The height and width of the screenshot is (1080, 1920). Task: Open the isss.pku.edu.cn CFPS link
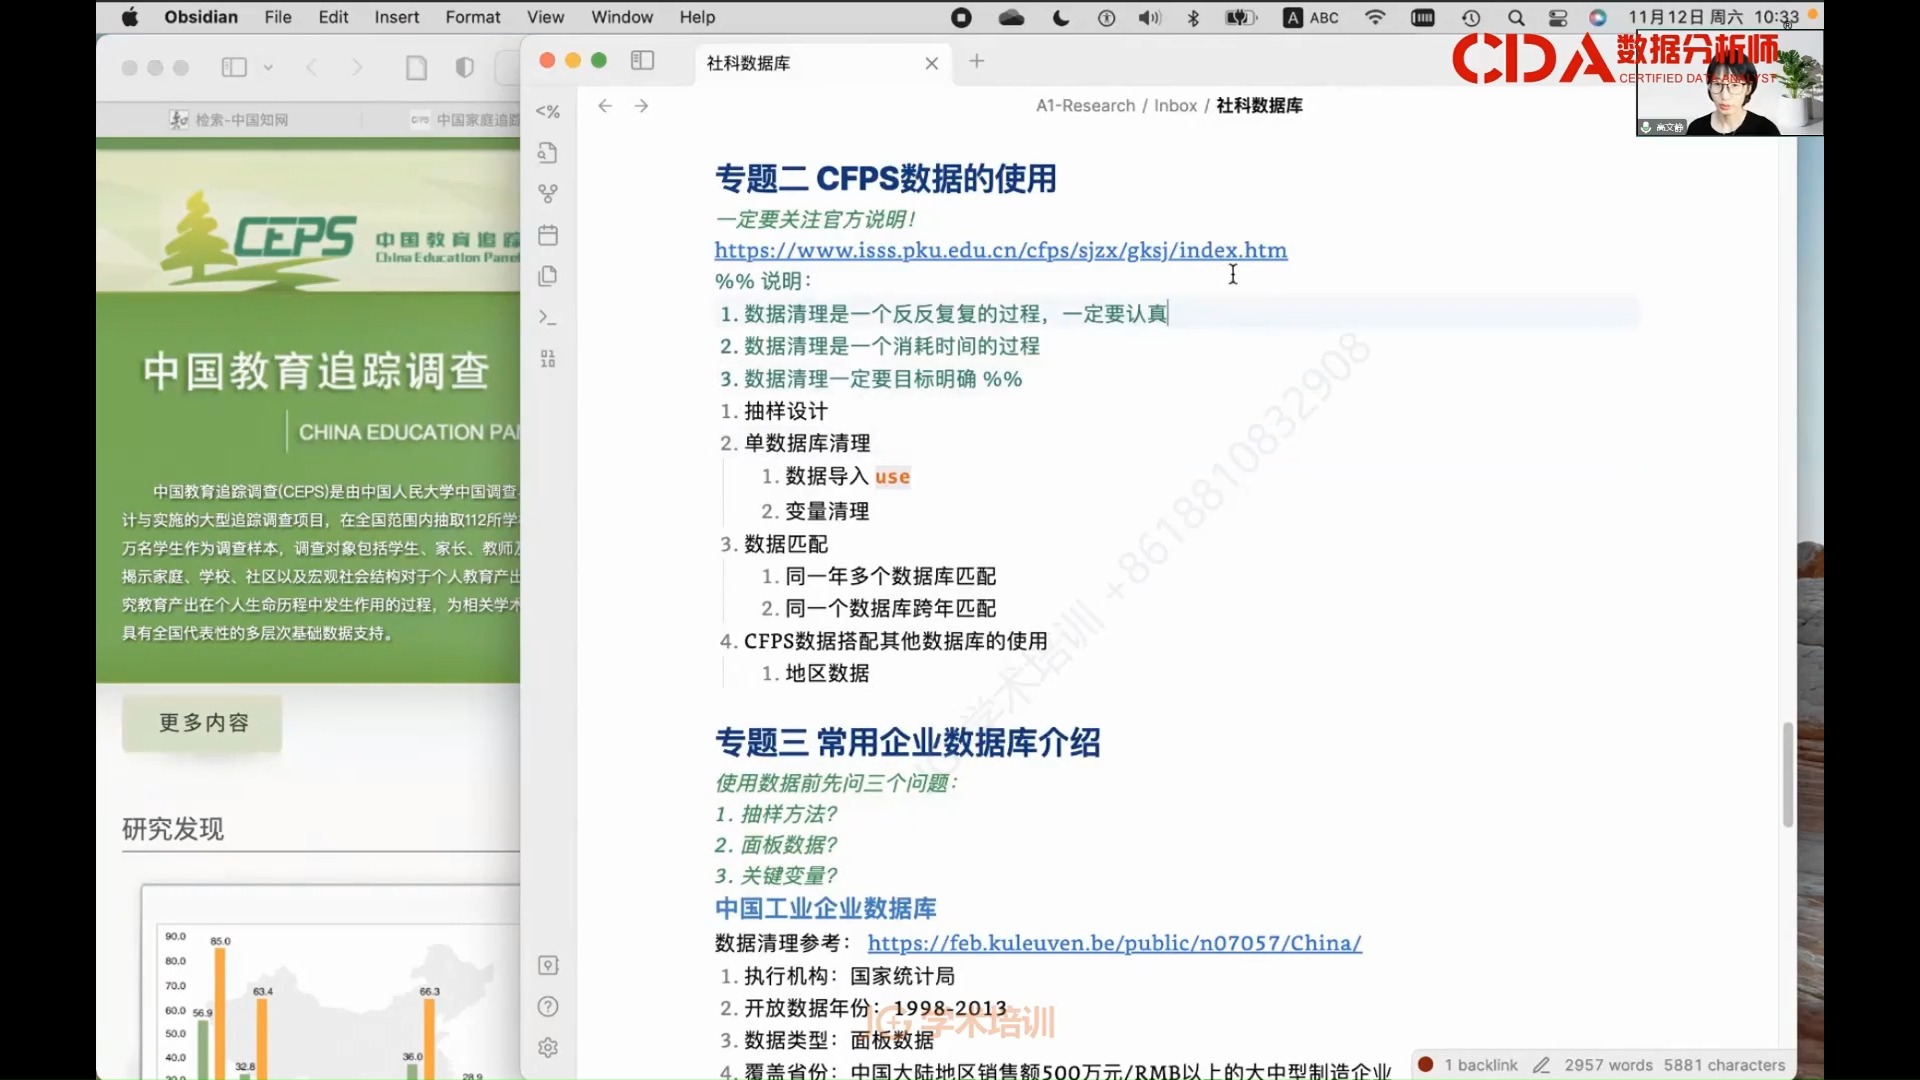pyautogui.click(x=1001, y=250)
